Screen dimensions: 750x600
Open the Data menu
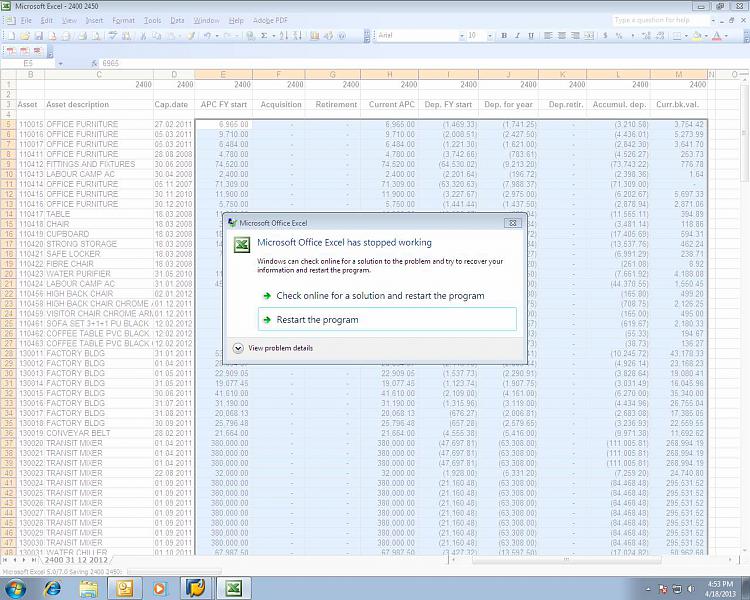177,21
